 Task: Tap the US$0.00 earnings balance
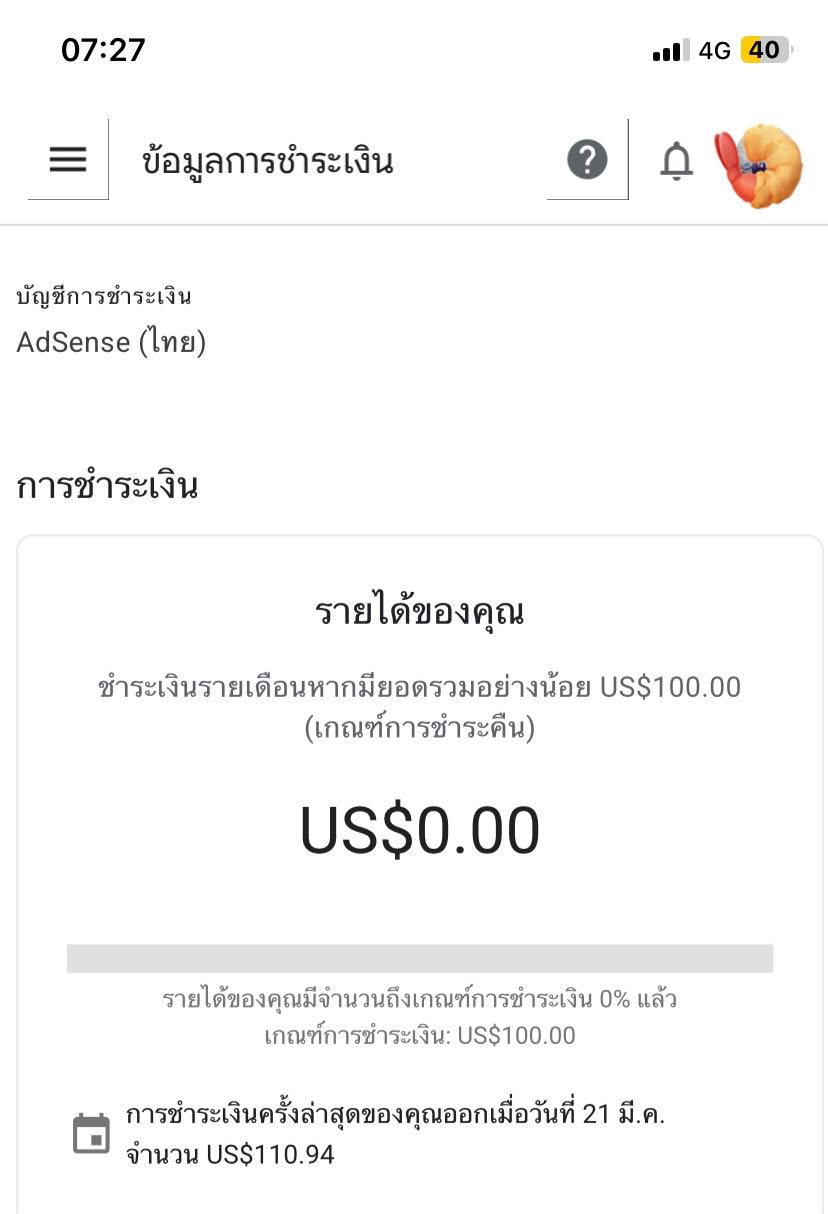[x=420, y=831]
